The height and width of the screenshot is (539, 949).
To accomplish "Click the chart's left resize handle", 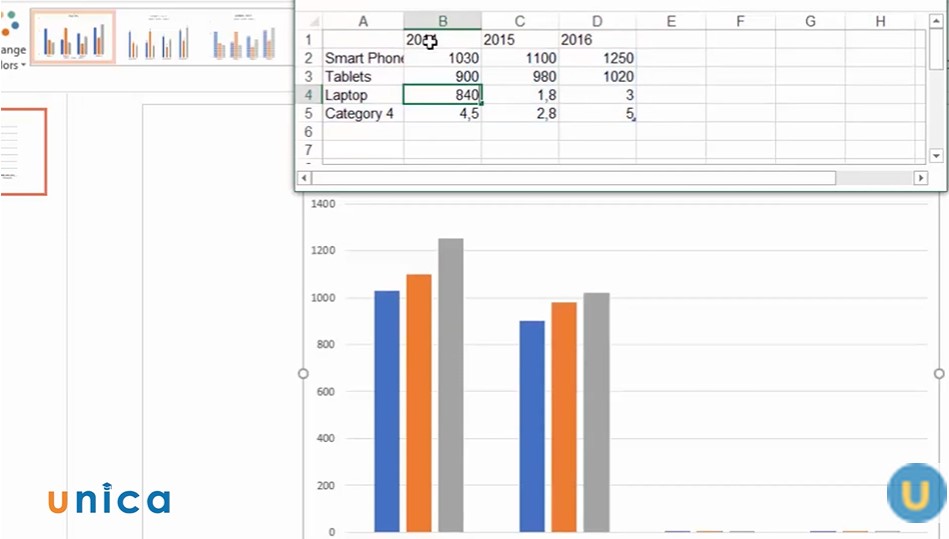I will [x=303, y=374].
